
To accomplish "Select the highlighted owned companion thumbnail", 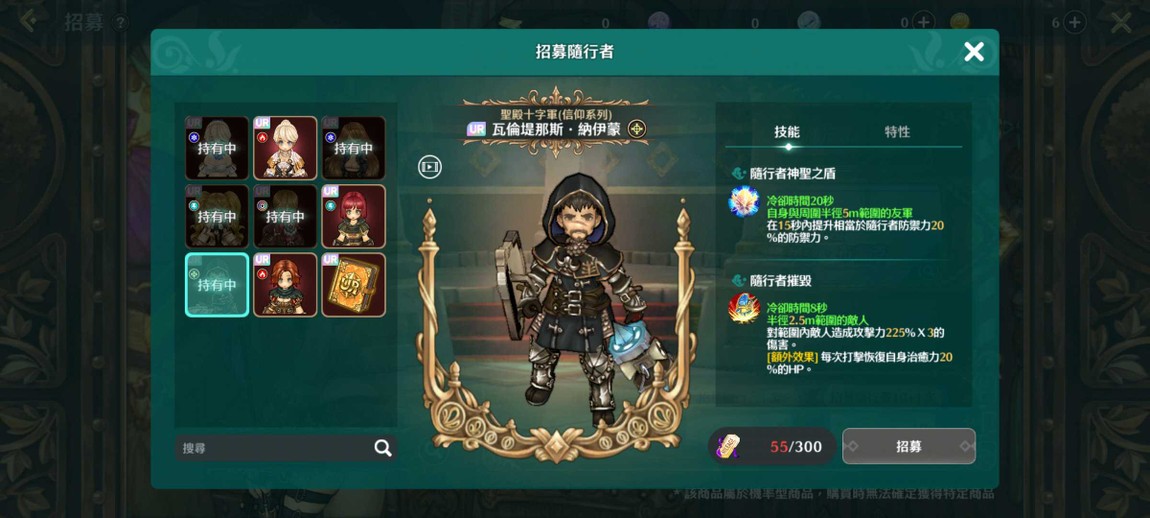I will click(217, 285).
